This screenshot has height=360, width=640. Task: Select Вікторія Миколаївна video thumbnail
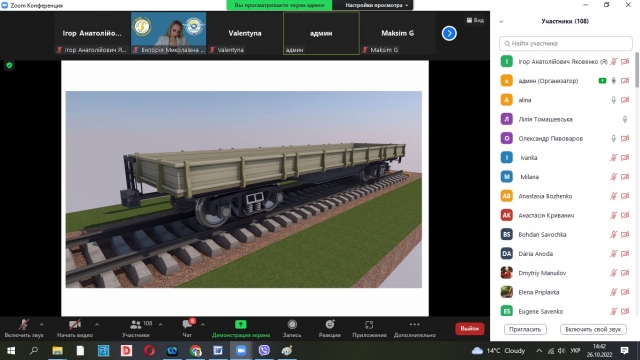tap(168, 33)
